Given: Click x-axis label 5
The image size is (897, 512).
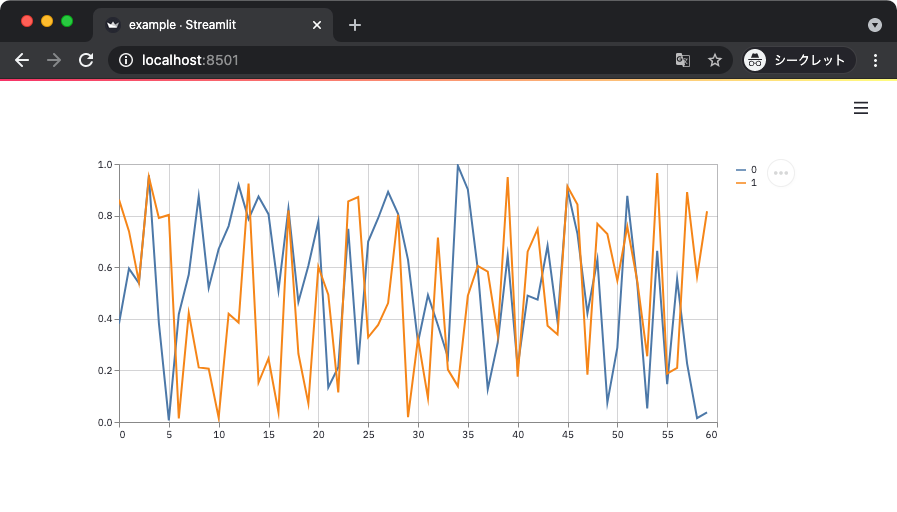Looking at the screenshot, I should tap(169, 435).
